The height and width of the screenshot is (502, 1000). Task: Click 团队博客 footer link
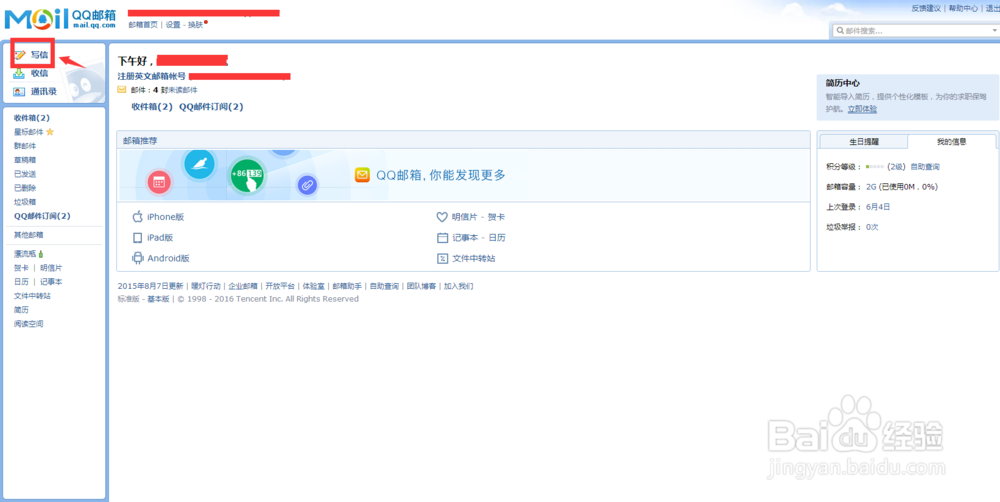[422, 286]
